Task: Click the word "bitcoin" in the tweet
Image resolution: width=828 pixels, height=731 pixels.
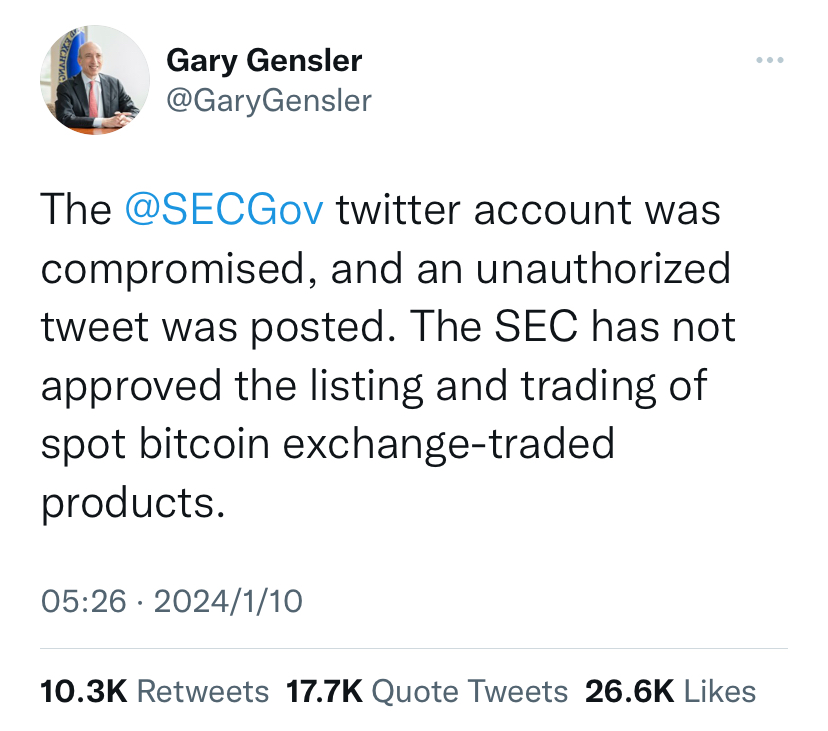Action: pyautogui.click(x=206, y=443)
